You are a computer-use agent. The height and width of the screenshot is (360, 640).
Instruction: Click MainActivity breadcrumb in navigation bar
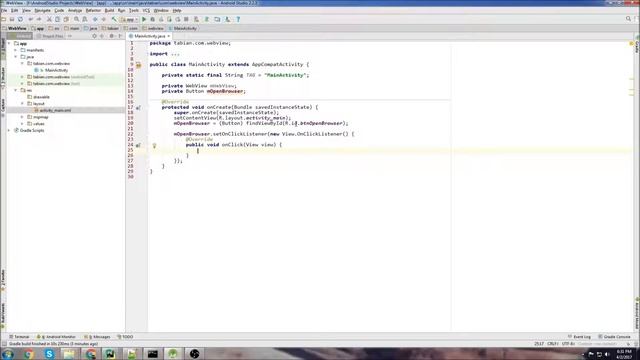(x=182, y=29)
